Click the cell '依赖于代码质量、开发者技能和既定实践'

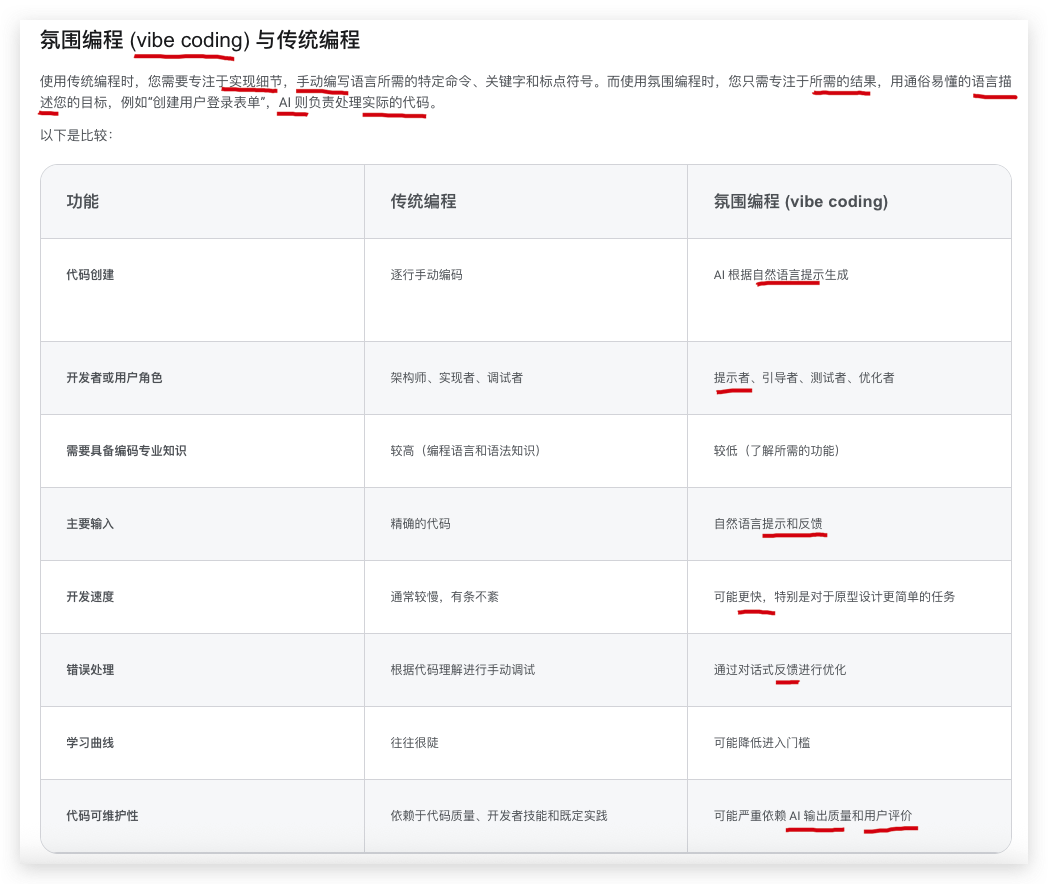pos(499,816)
